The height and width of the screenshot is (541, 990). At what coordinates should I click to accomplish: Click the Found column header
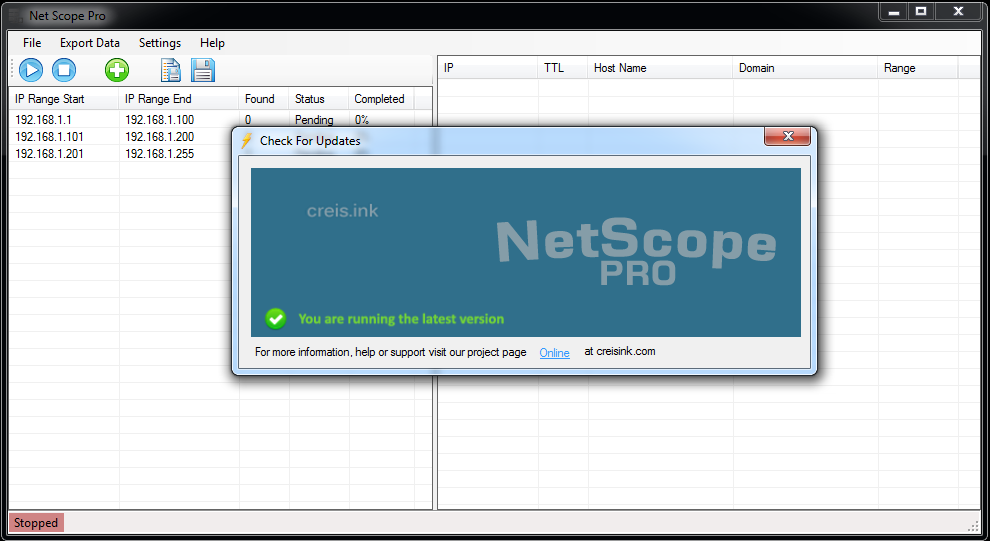264,99
